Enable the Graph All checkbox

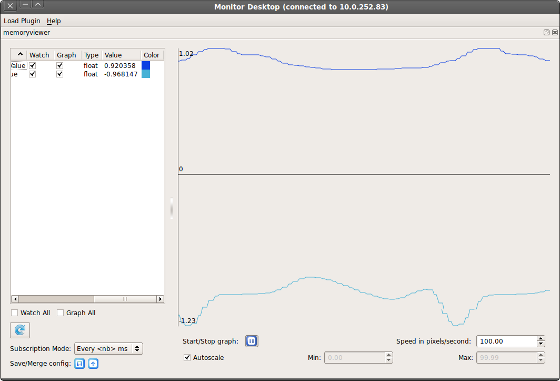pos(60,313)
